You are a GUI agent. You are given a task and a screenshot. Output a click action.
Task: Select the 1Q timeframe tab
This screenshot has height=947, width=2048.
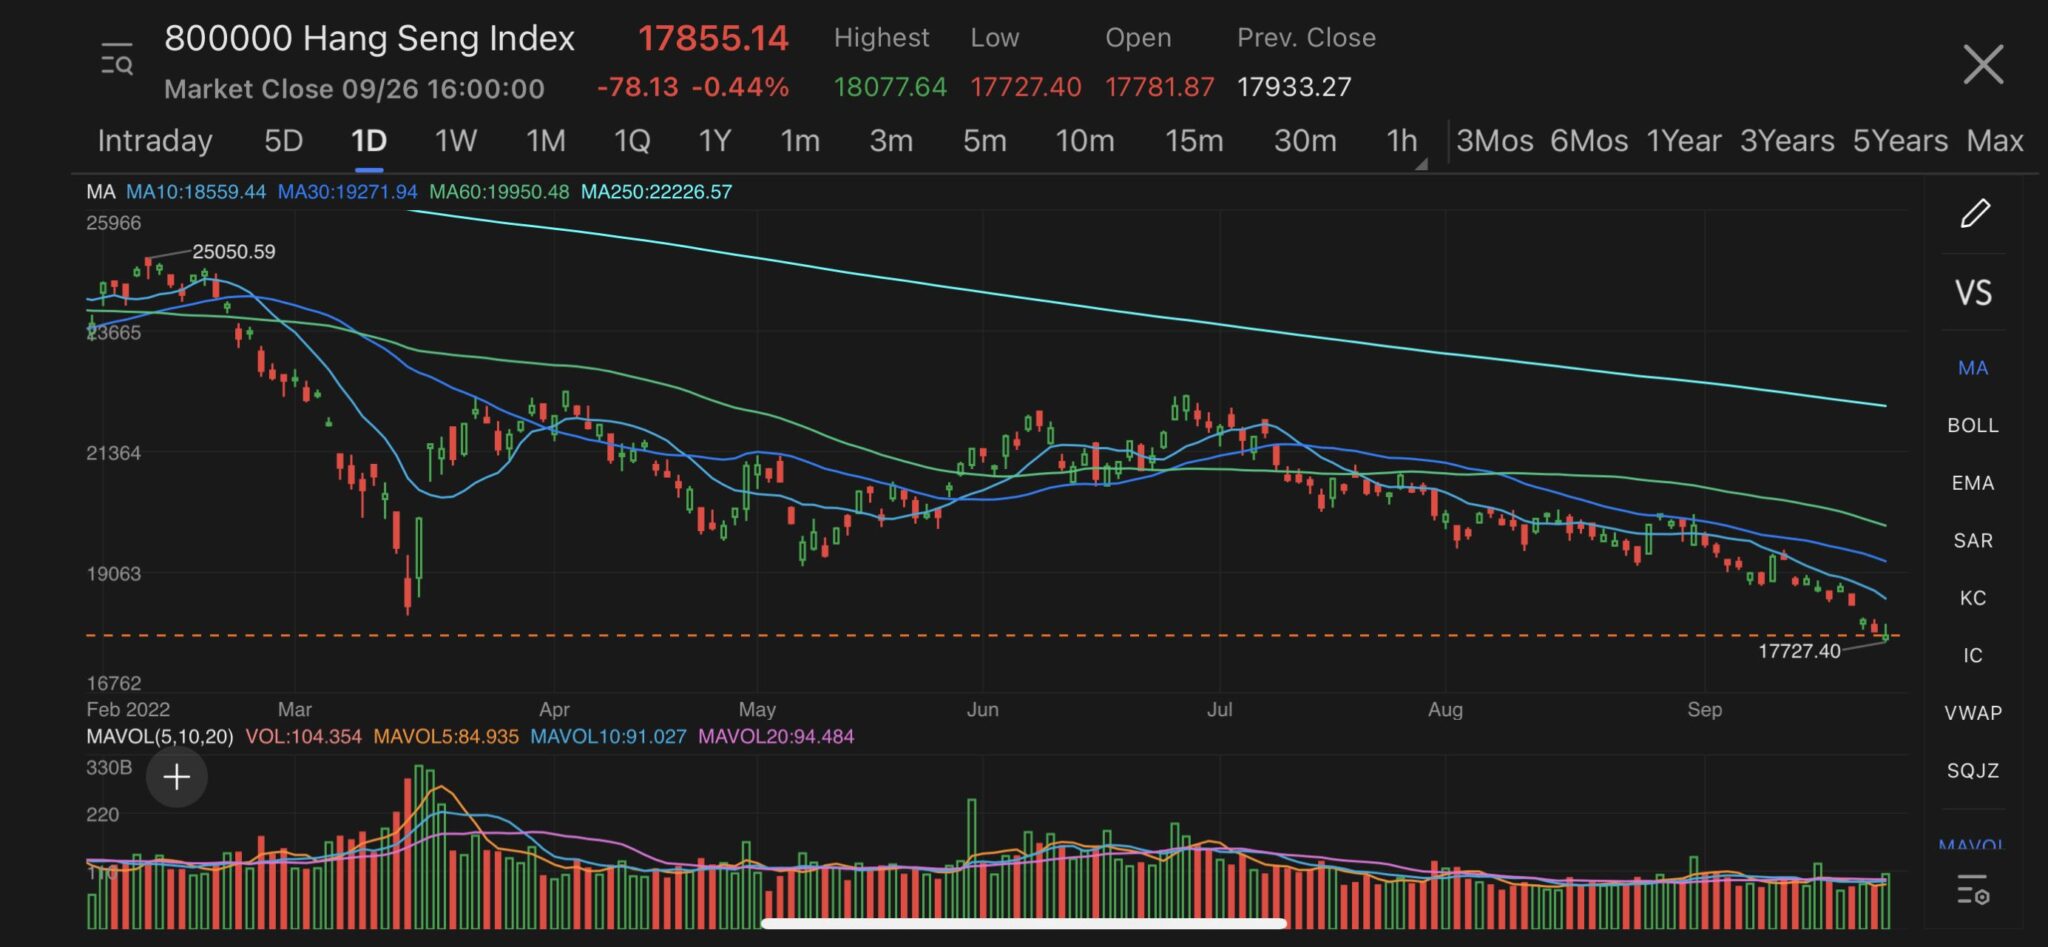click(x=632, y=141)
